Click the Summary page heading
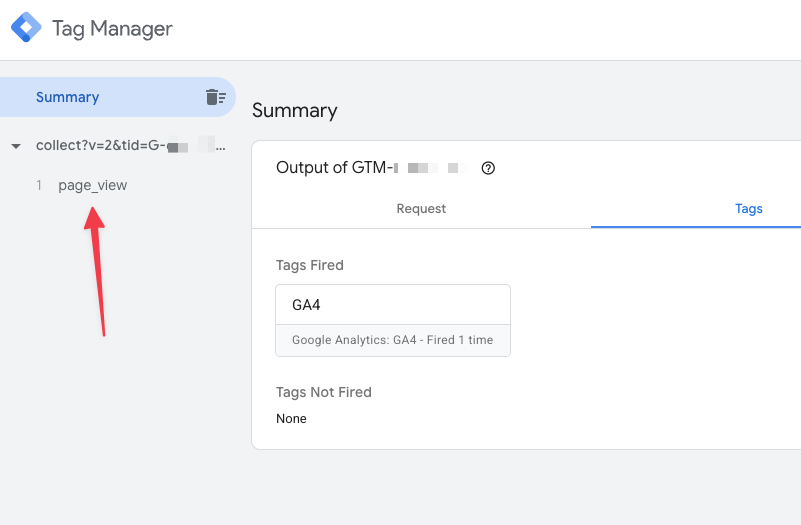801x525 pixels. (295, 110)
